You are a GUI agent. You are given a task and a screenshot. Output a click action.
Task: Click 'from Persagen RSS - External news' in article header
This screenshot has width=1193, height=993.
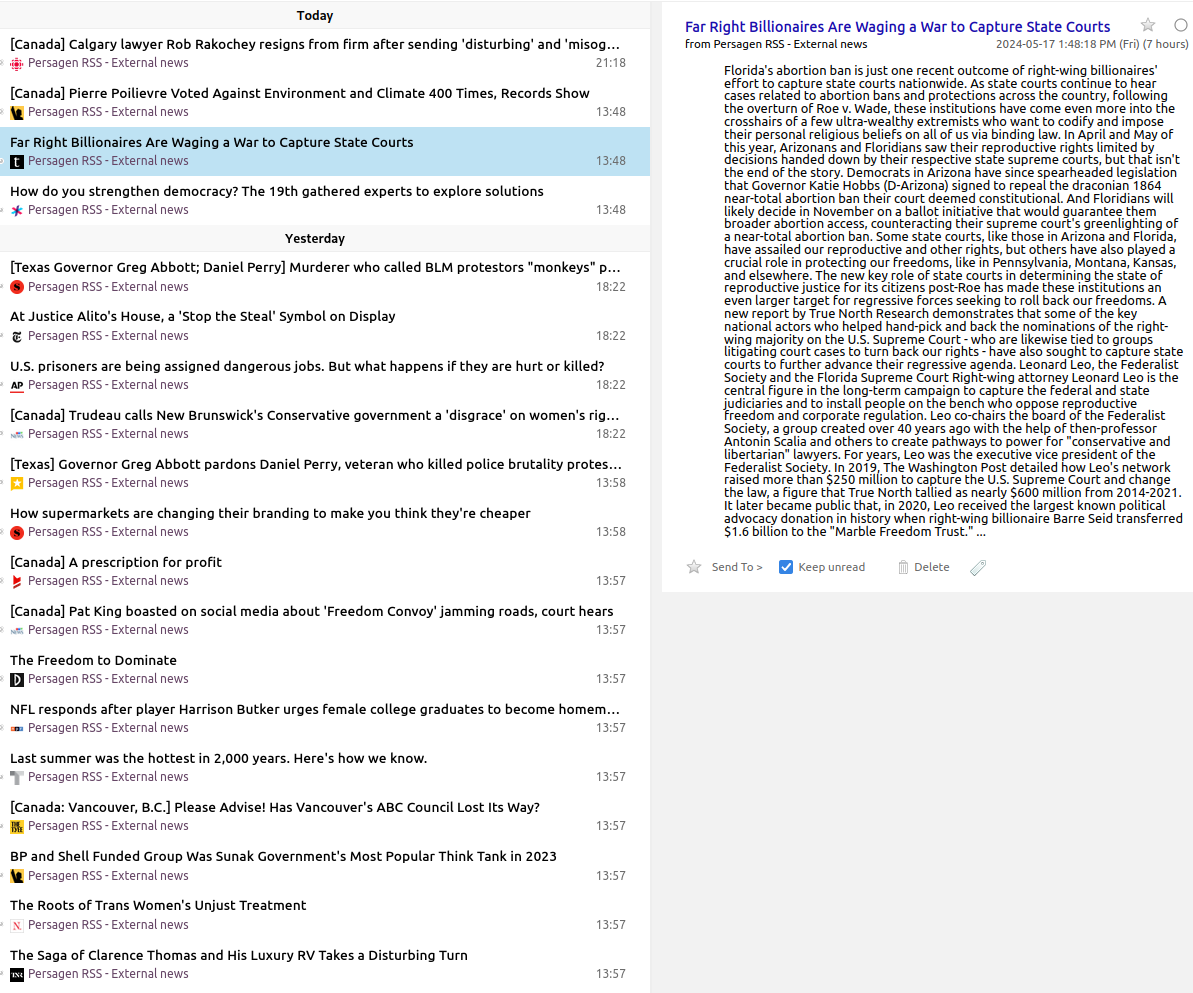coord(776,44)
